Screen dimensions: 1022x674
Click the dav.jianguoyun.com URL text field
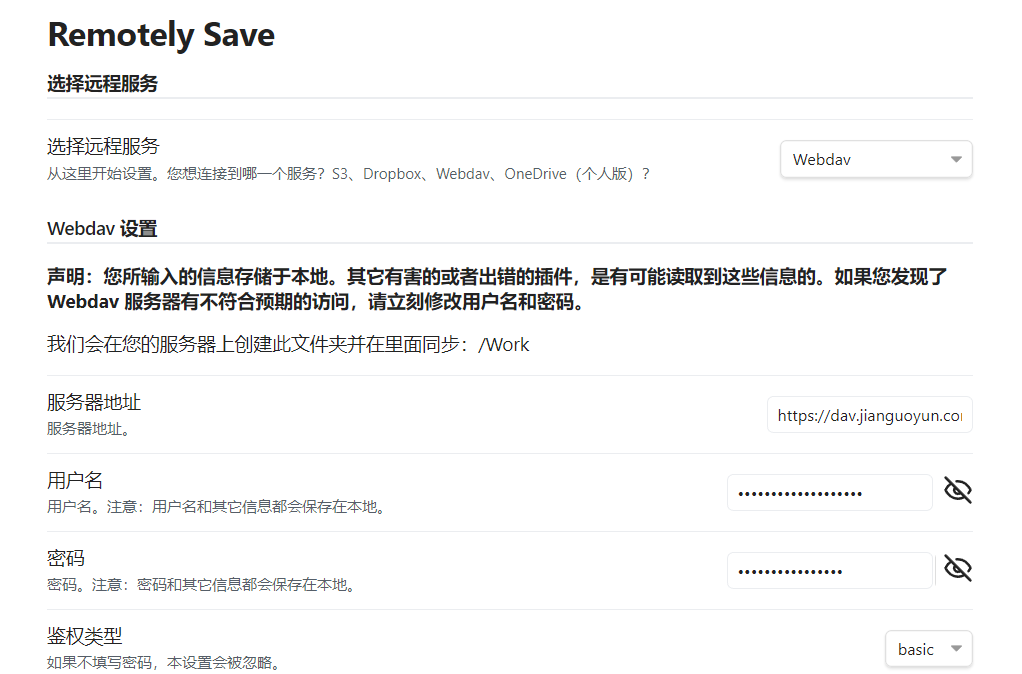pyautogui.click(x=869, y=414)
